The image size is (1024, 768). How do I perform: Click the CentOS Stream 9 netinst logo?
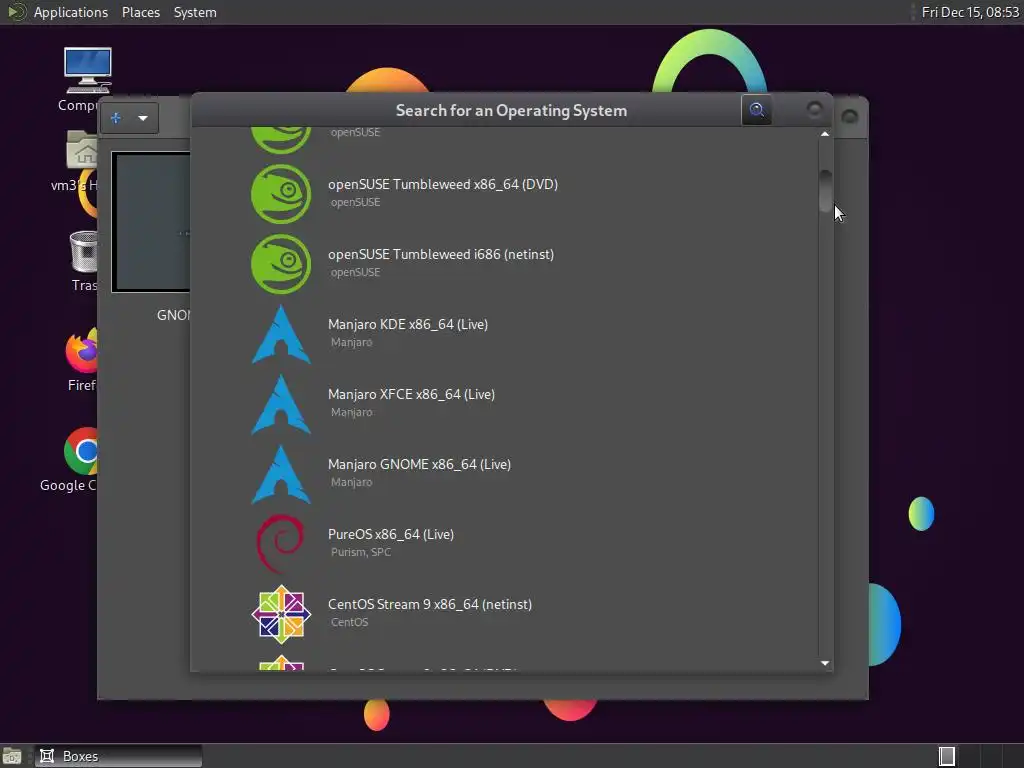(x=281, y=614)
